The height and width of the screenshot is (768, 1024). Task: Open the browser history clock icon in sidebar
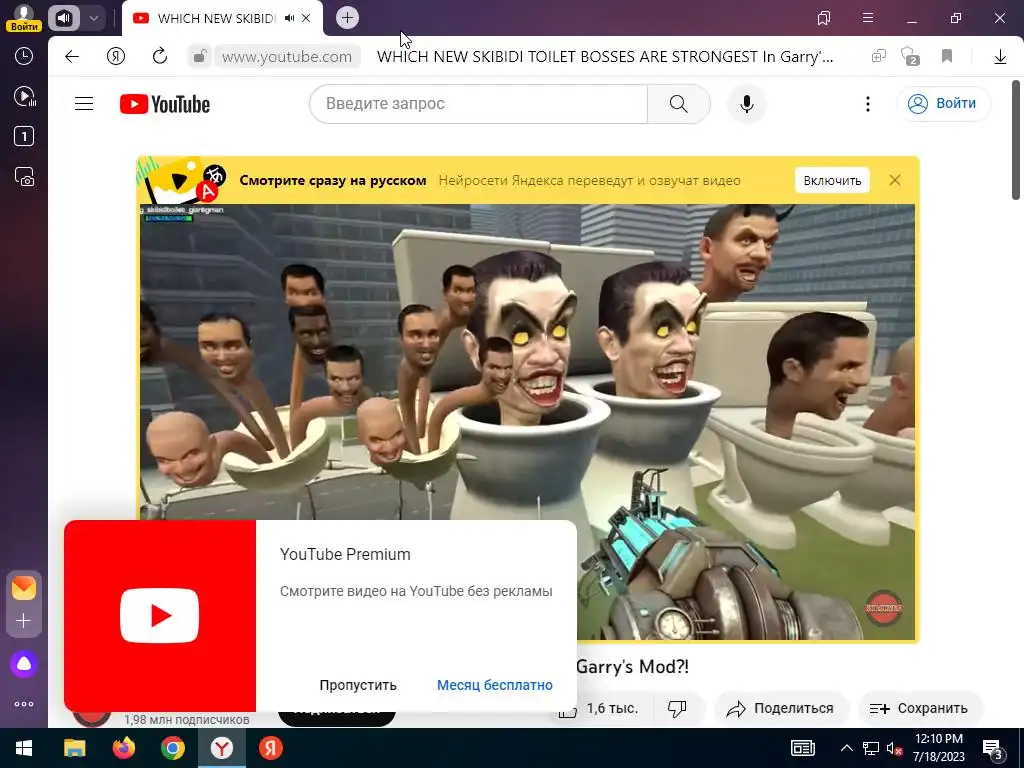(x=24, y=56)
